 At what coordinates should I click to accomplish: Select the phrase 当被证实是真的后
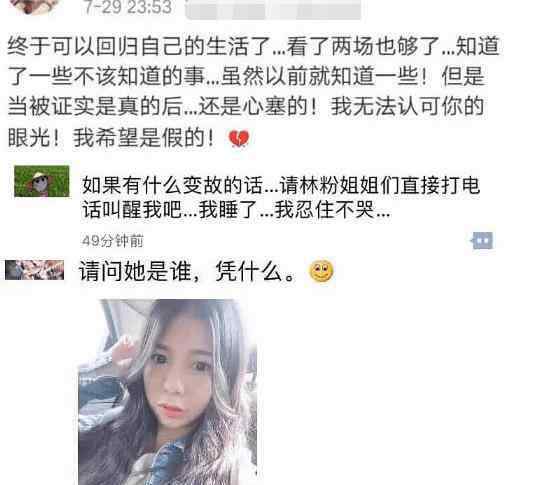pyautogui.click(x=95, y=106)
